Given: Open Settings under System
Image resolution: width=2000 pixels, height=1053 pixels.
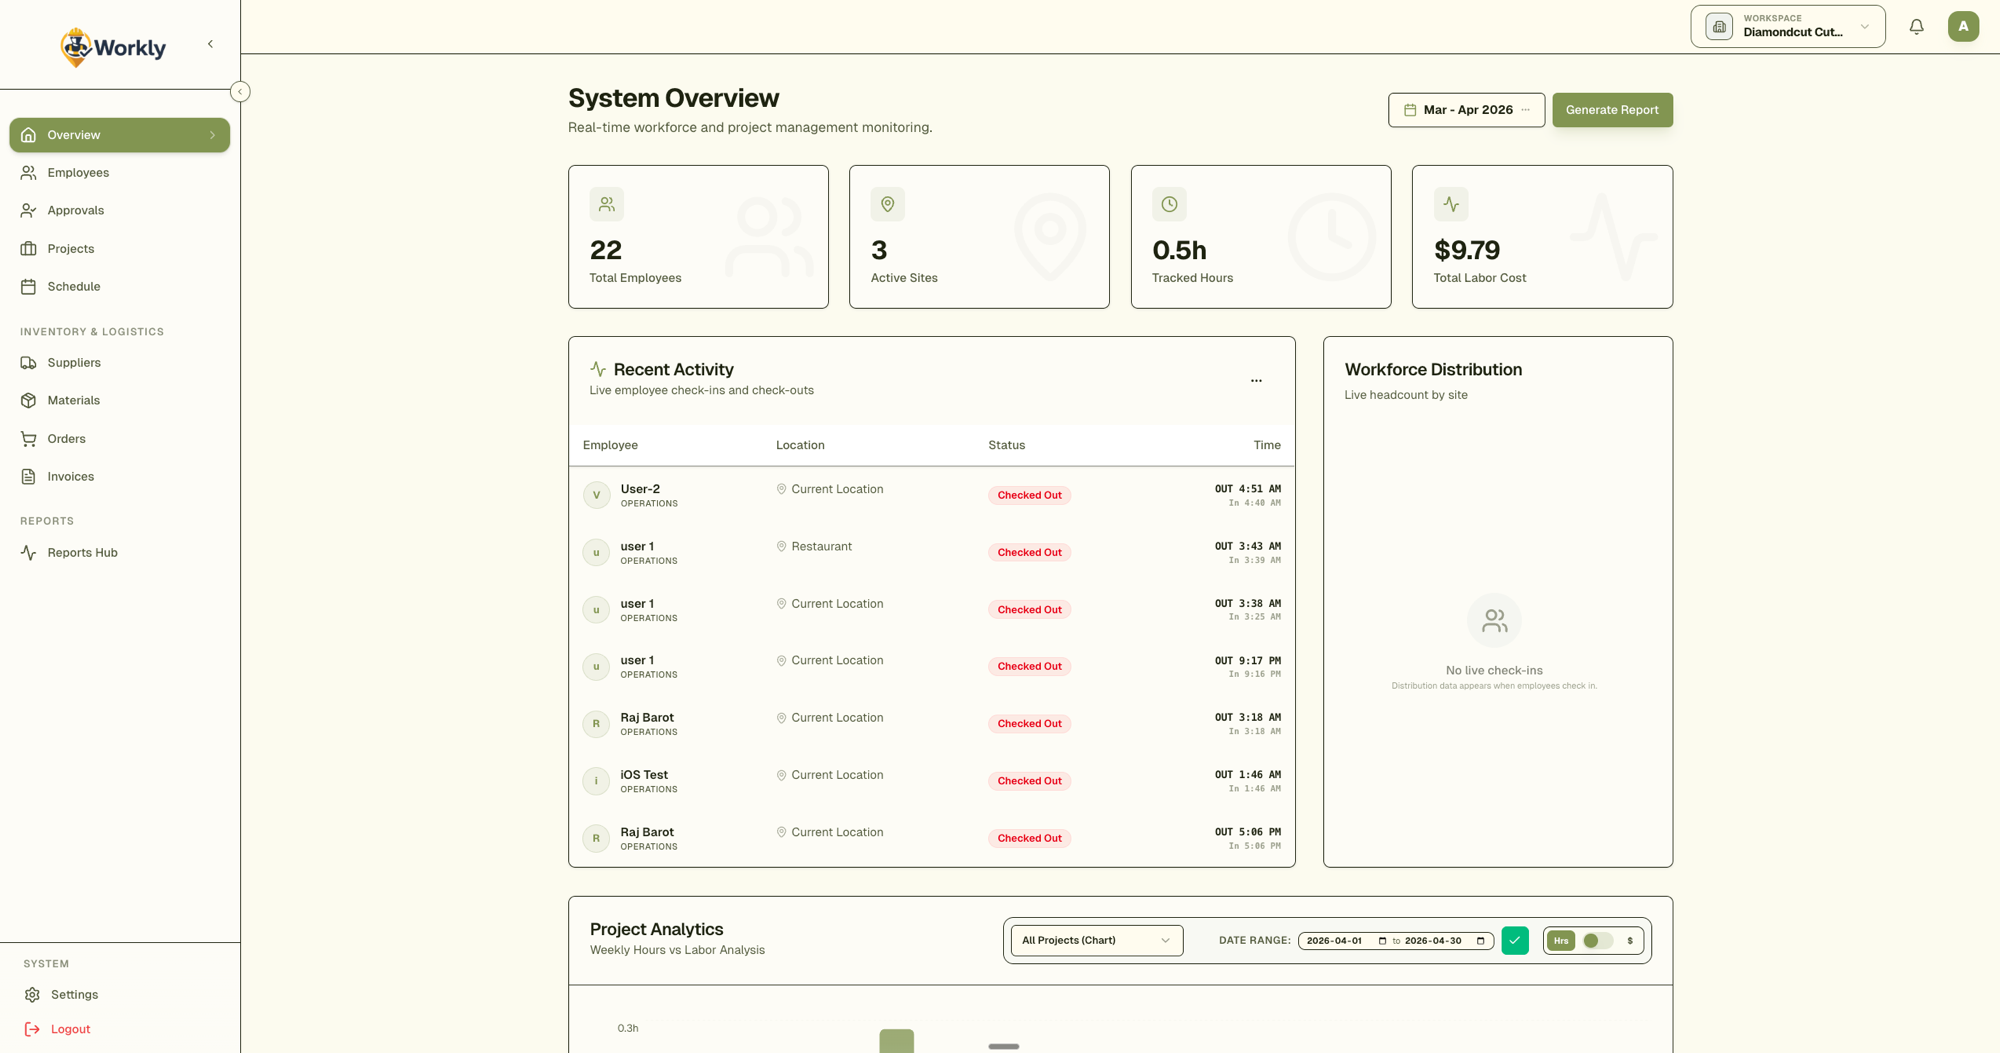Looking at the screenshot, I should click(72, 994).
